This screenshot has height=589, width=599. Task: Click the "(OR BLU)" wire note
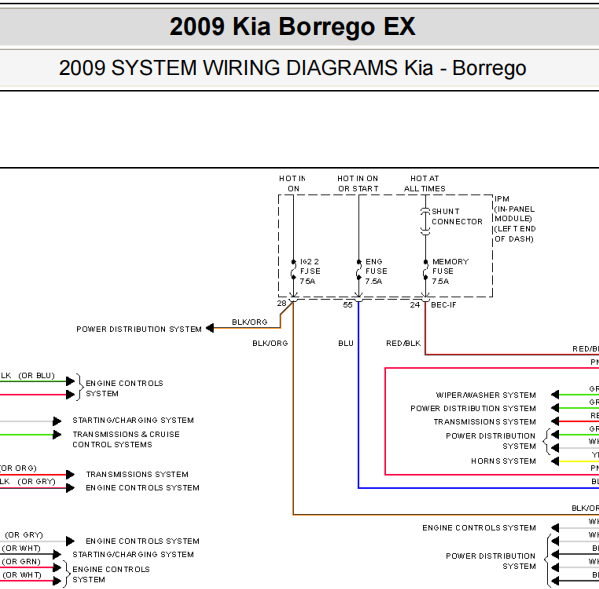click(37, 375)
